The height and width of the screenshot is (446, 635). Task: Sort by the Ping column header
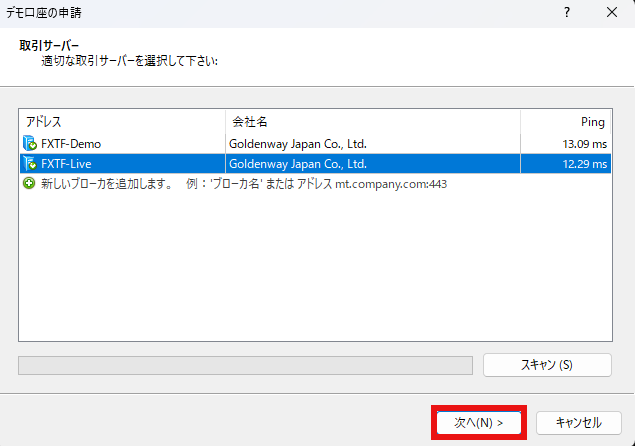point(566,122)
